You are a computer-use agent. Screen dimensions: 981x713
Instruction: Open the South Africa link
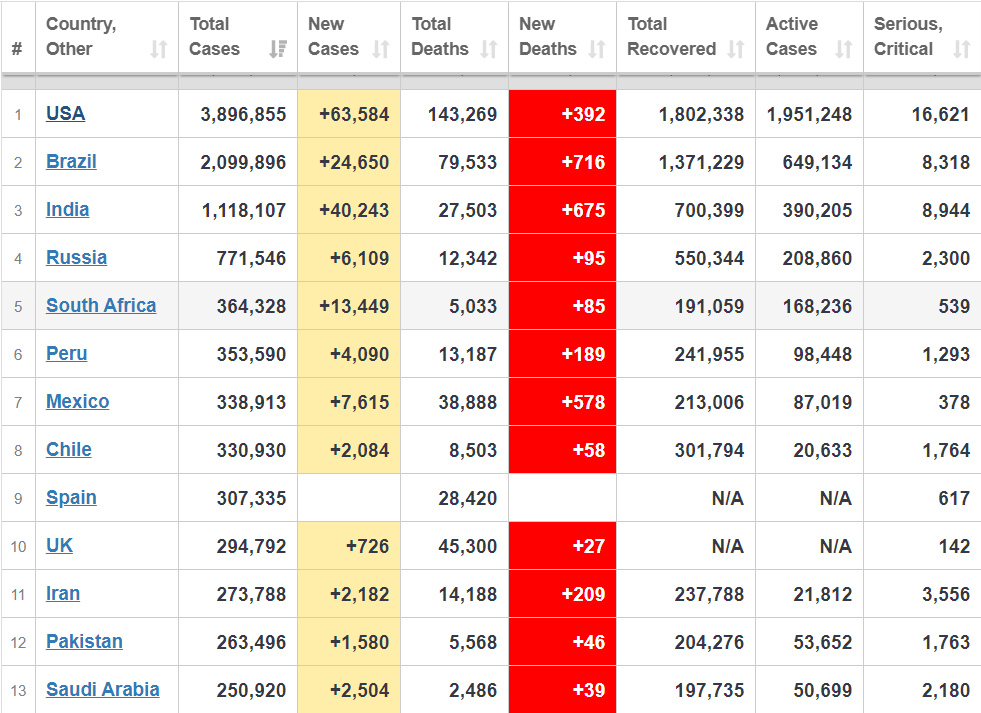(x=101, y=306)
